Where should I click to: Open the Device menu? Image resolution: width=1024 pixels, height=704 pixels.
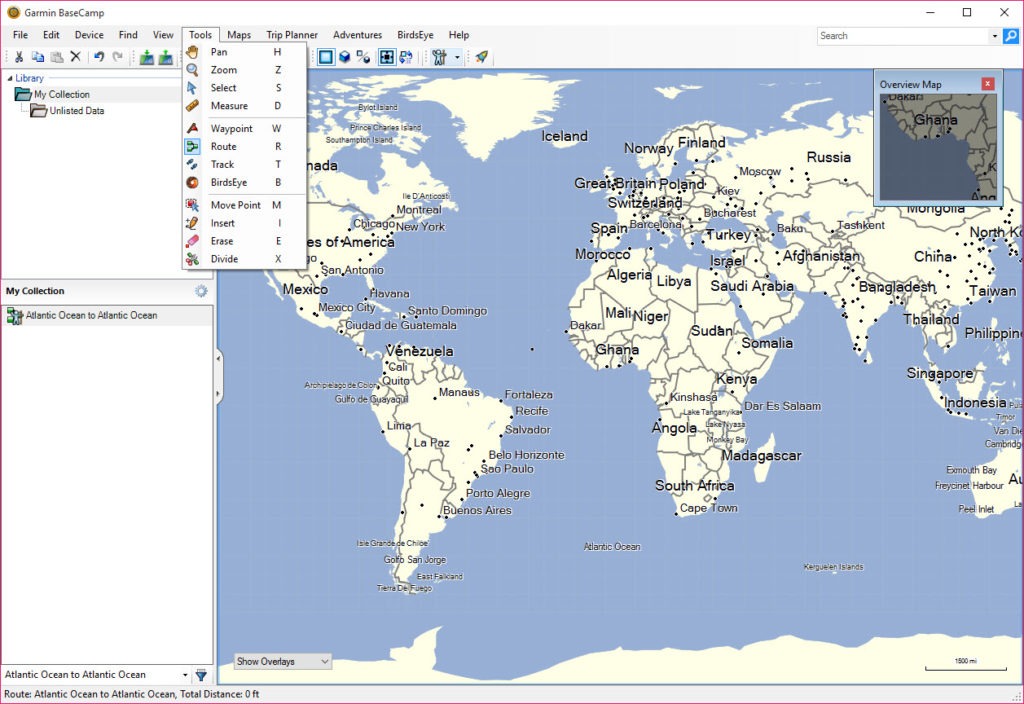click(89, 35)
